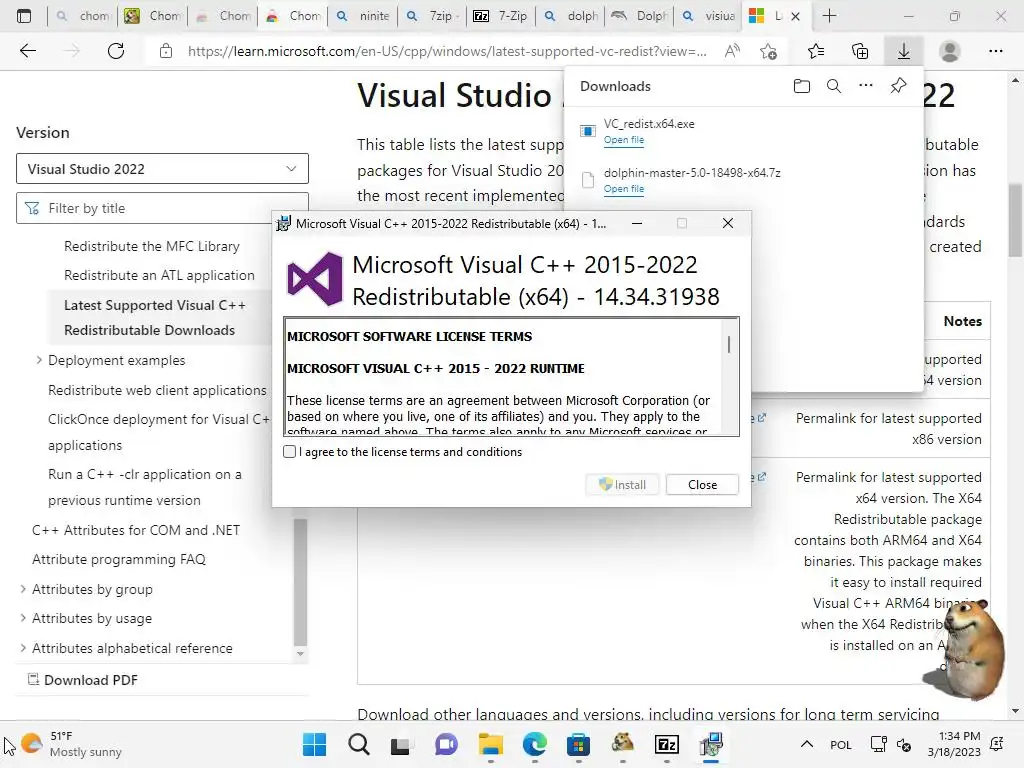This screenshot has height=768, width=1024.
Task: Expand Attributes by group node
Action: click(x=23, y=589)
